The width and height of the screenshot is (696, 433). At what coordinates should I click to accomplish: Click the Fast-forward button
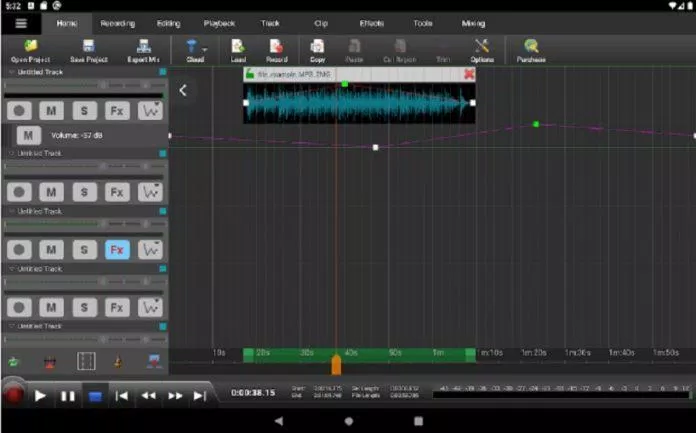pyautogui.click(x=175, y=395)
